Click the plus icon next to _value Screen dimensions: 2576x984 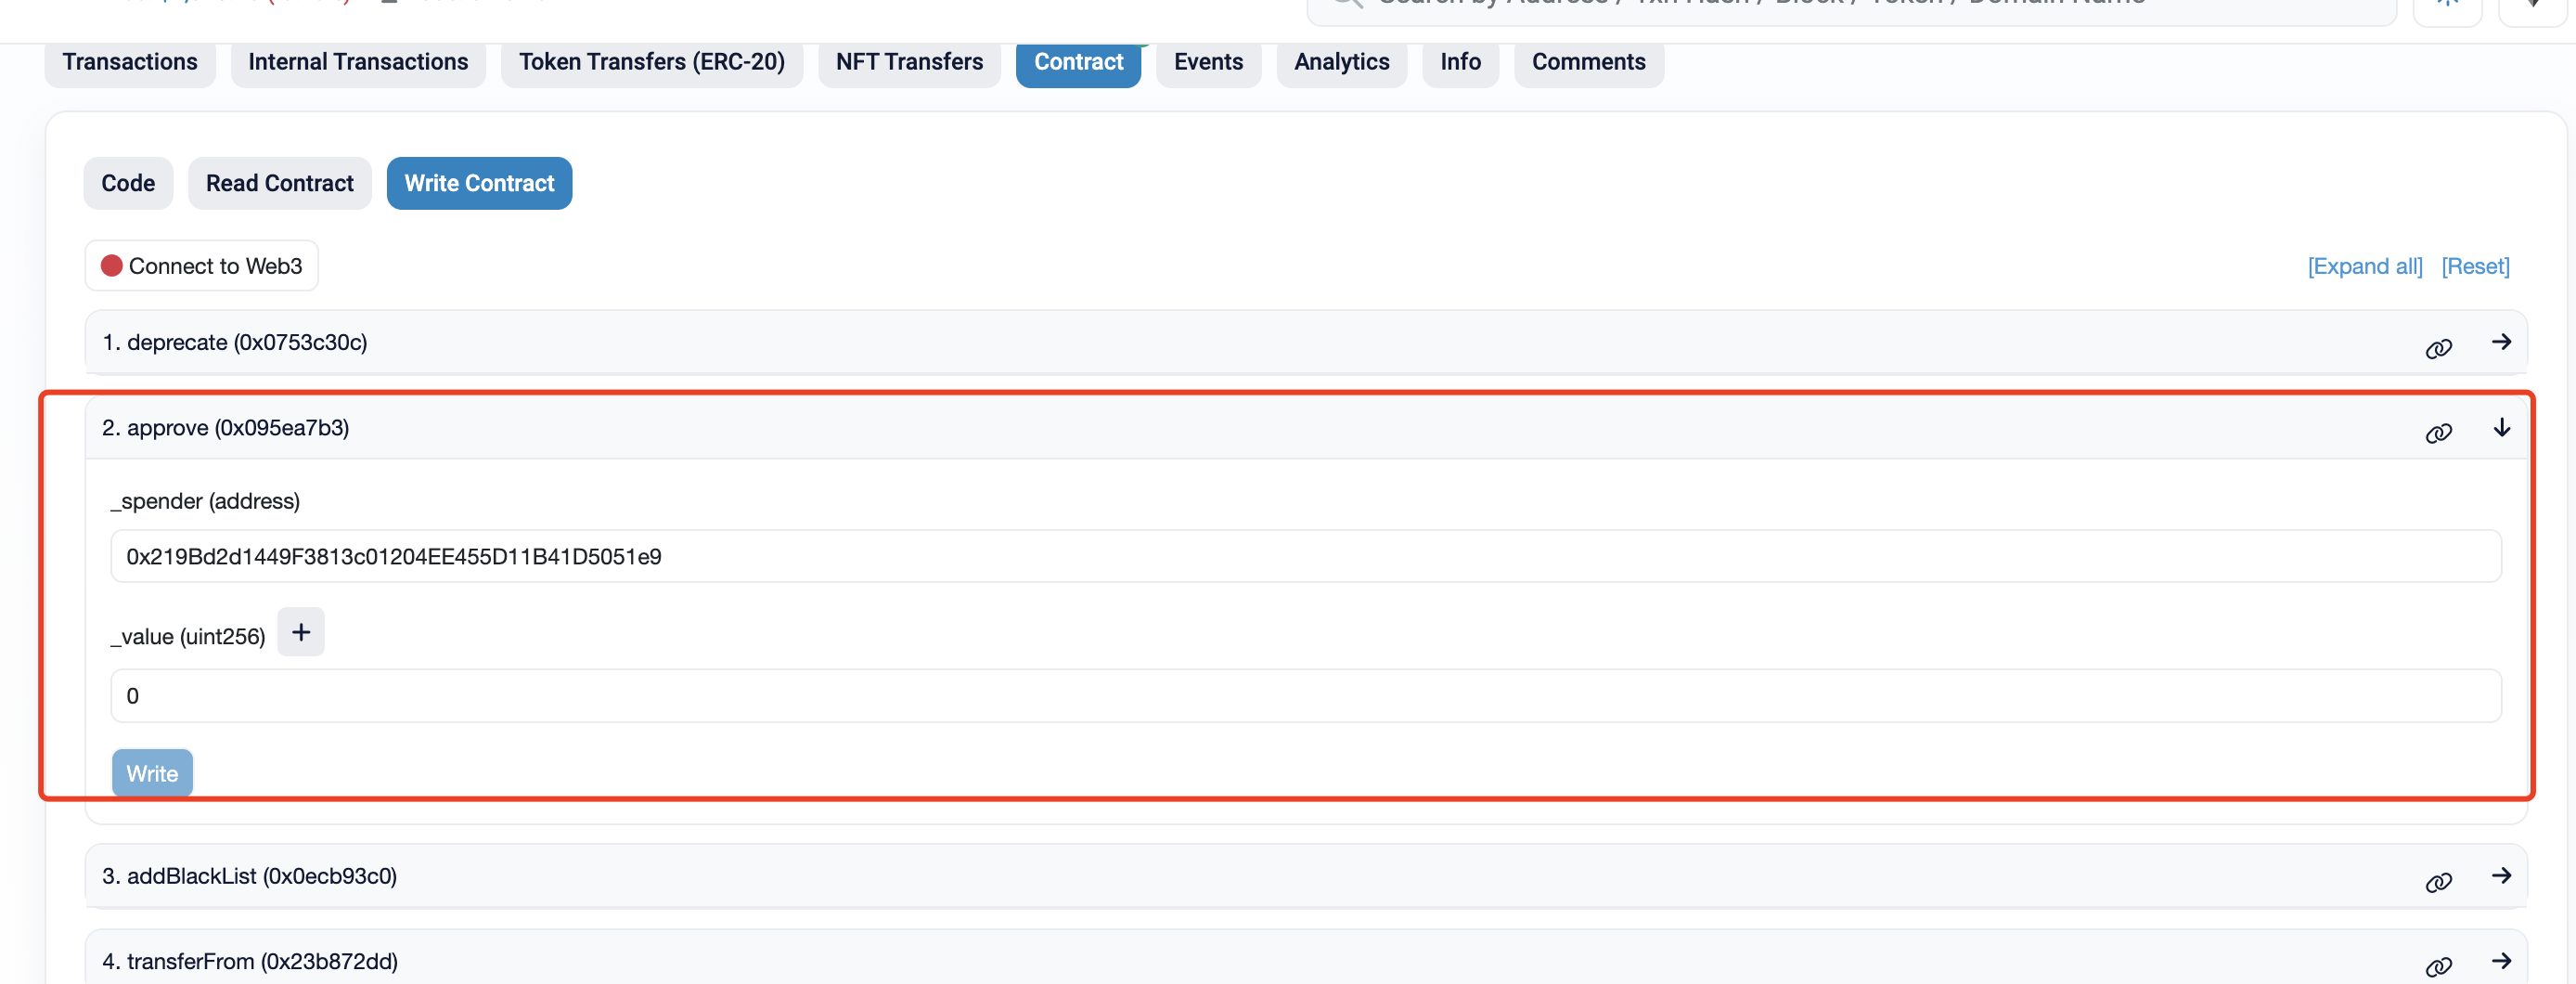300,632
